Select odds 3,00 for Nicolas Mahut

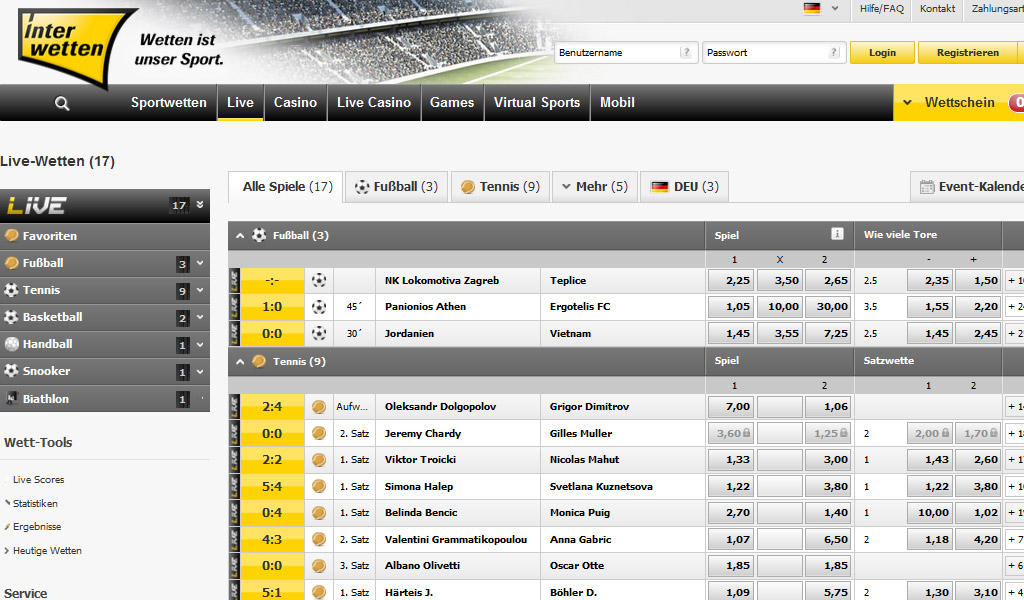click(x=828, y=460)
